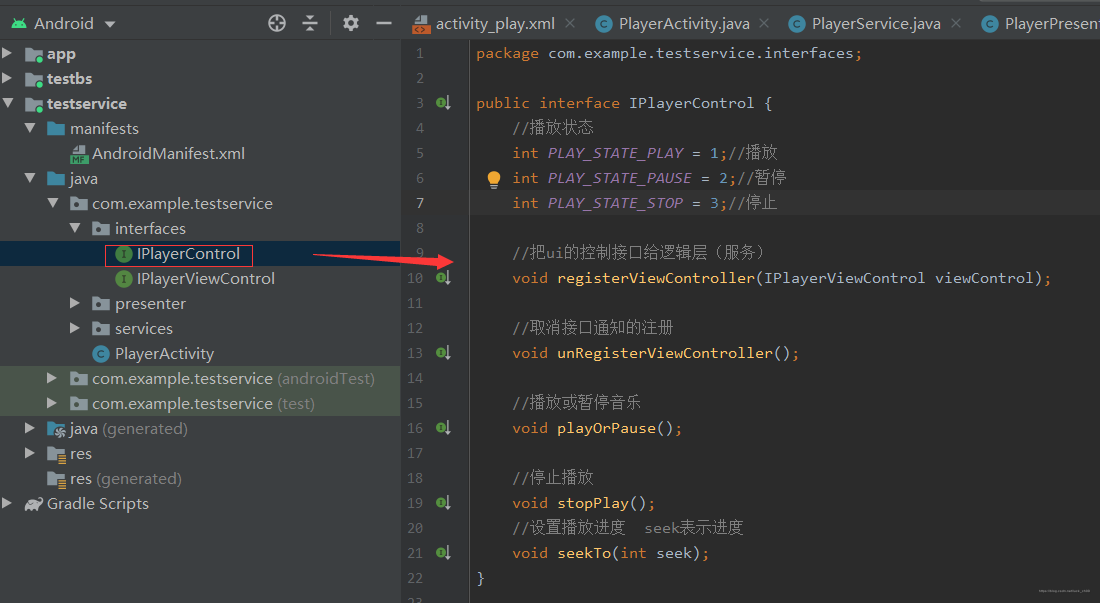Image resolution: width=1100 pixels, height=603 pixels.
Task: Close the PlayerActivity.java tab
Action: tap(764, 23)
